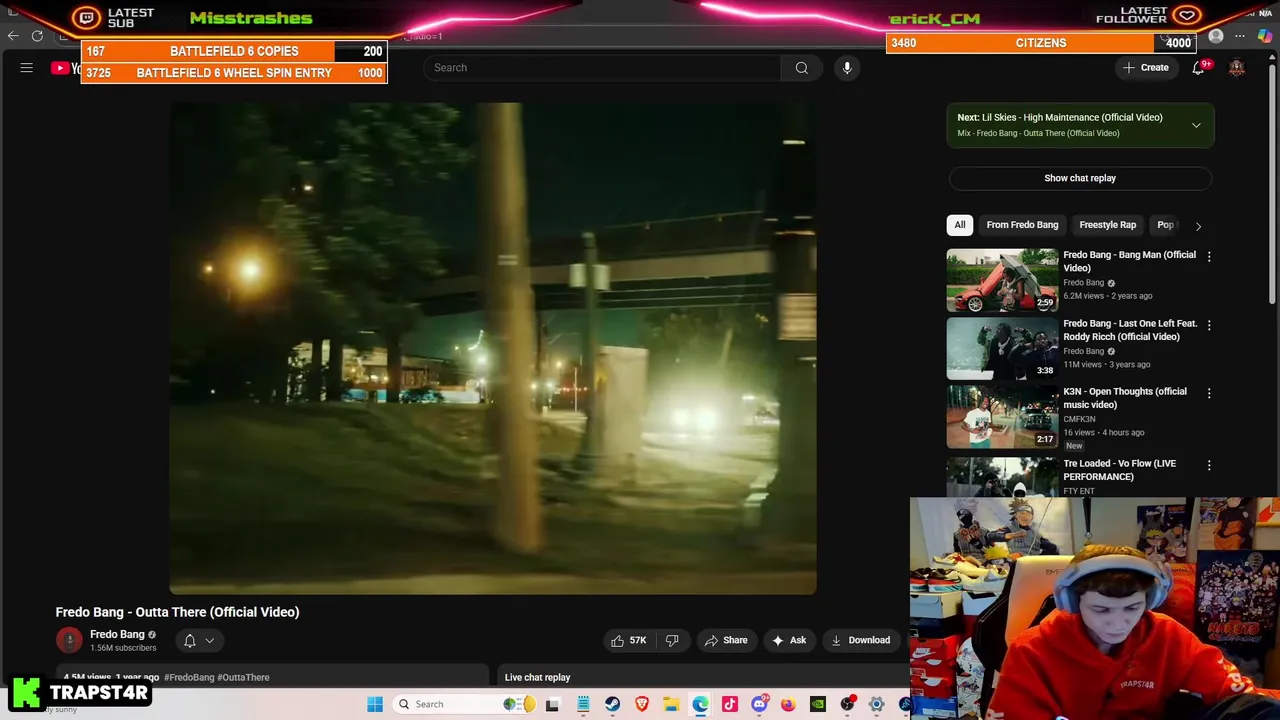Select the Freestyle Rap chip
Image resolution: width=1280 pixels, height=720 pixels.
(x=1107, y=225)
